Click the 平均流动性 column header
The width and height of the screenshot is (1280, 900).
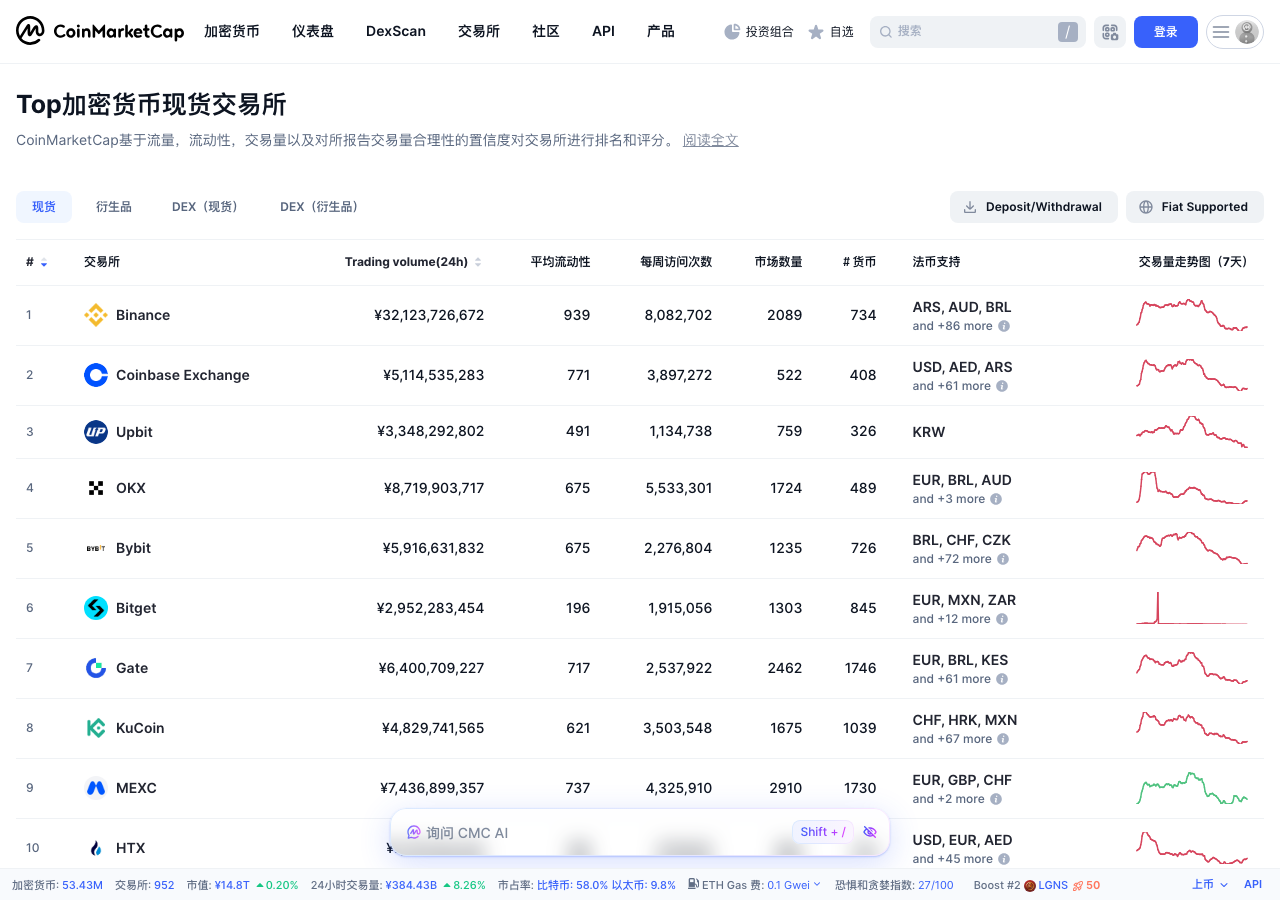pyautogui.click(x=560, y=262)
